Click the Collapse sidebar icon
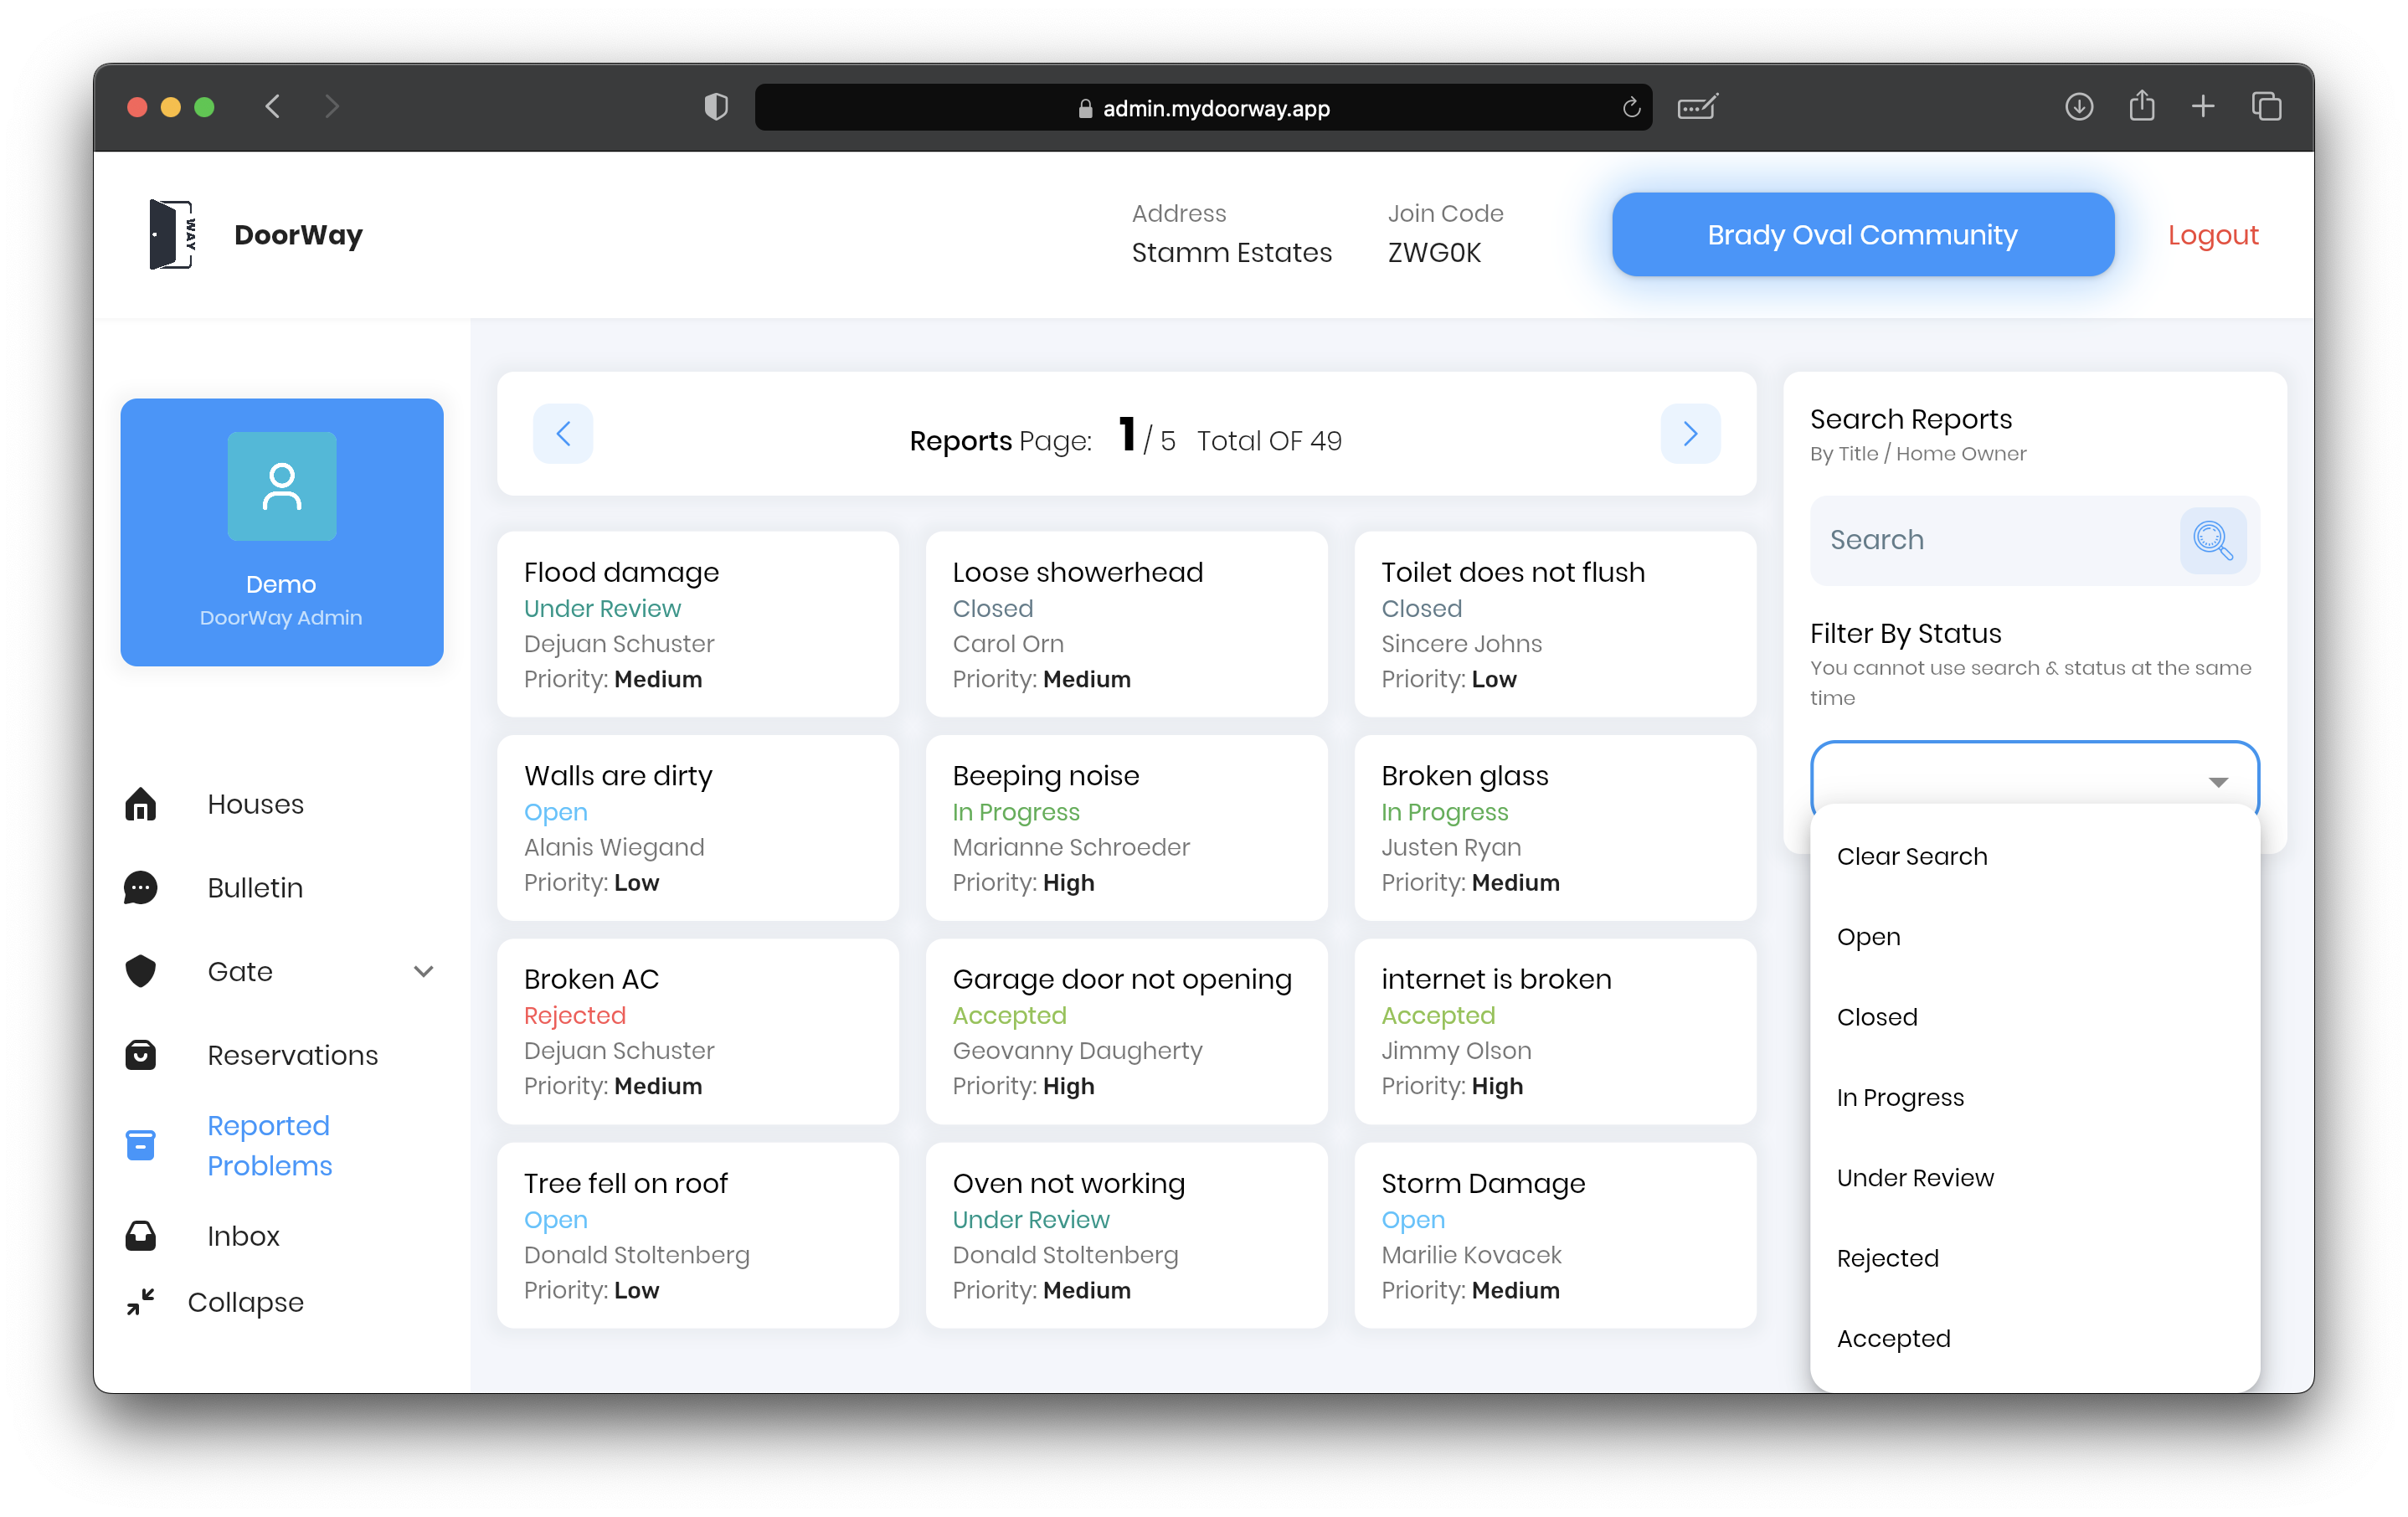Image resolution: width=2408 pixels, height=1517 pixels. click(141, 1301)
